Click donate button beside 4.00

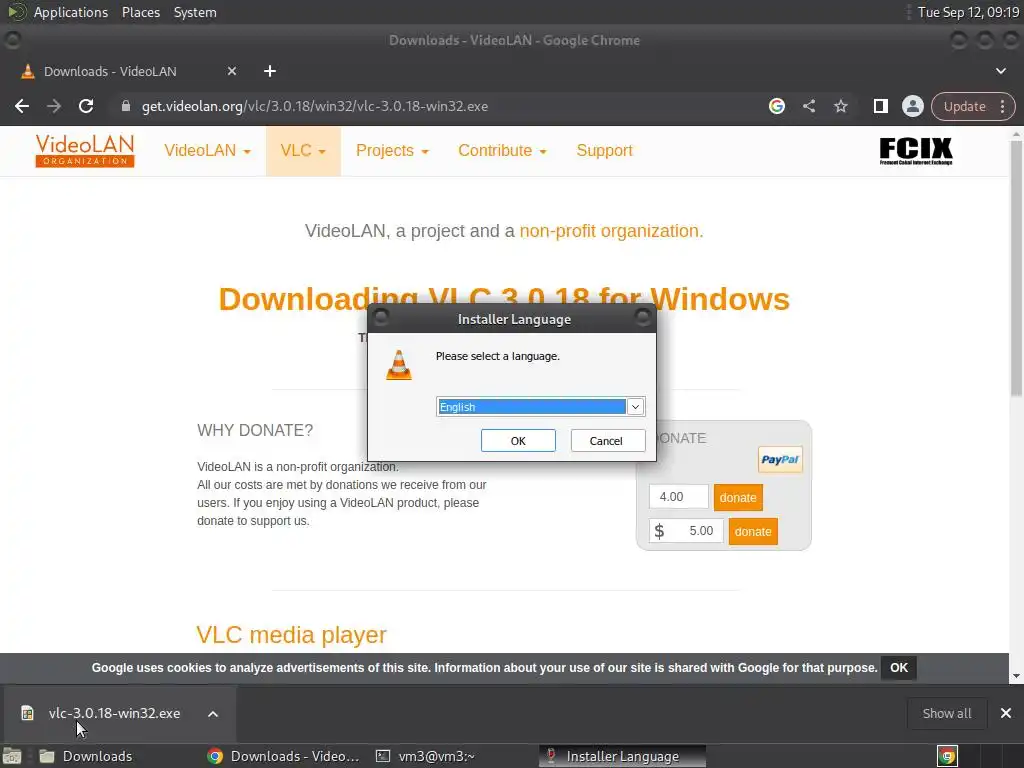(738, 498)
